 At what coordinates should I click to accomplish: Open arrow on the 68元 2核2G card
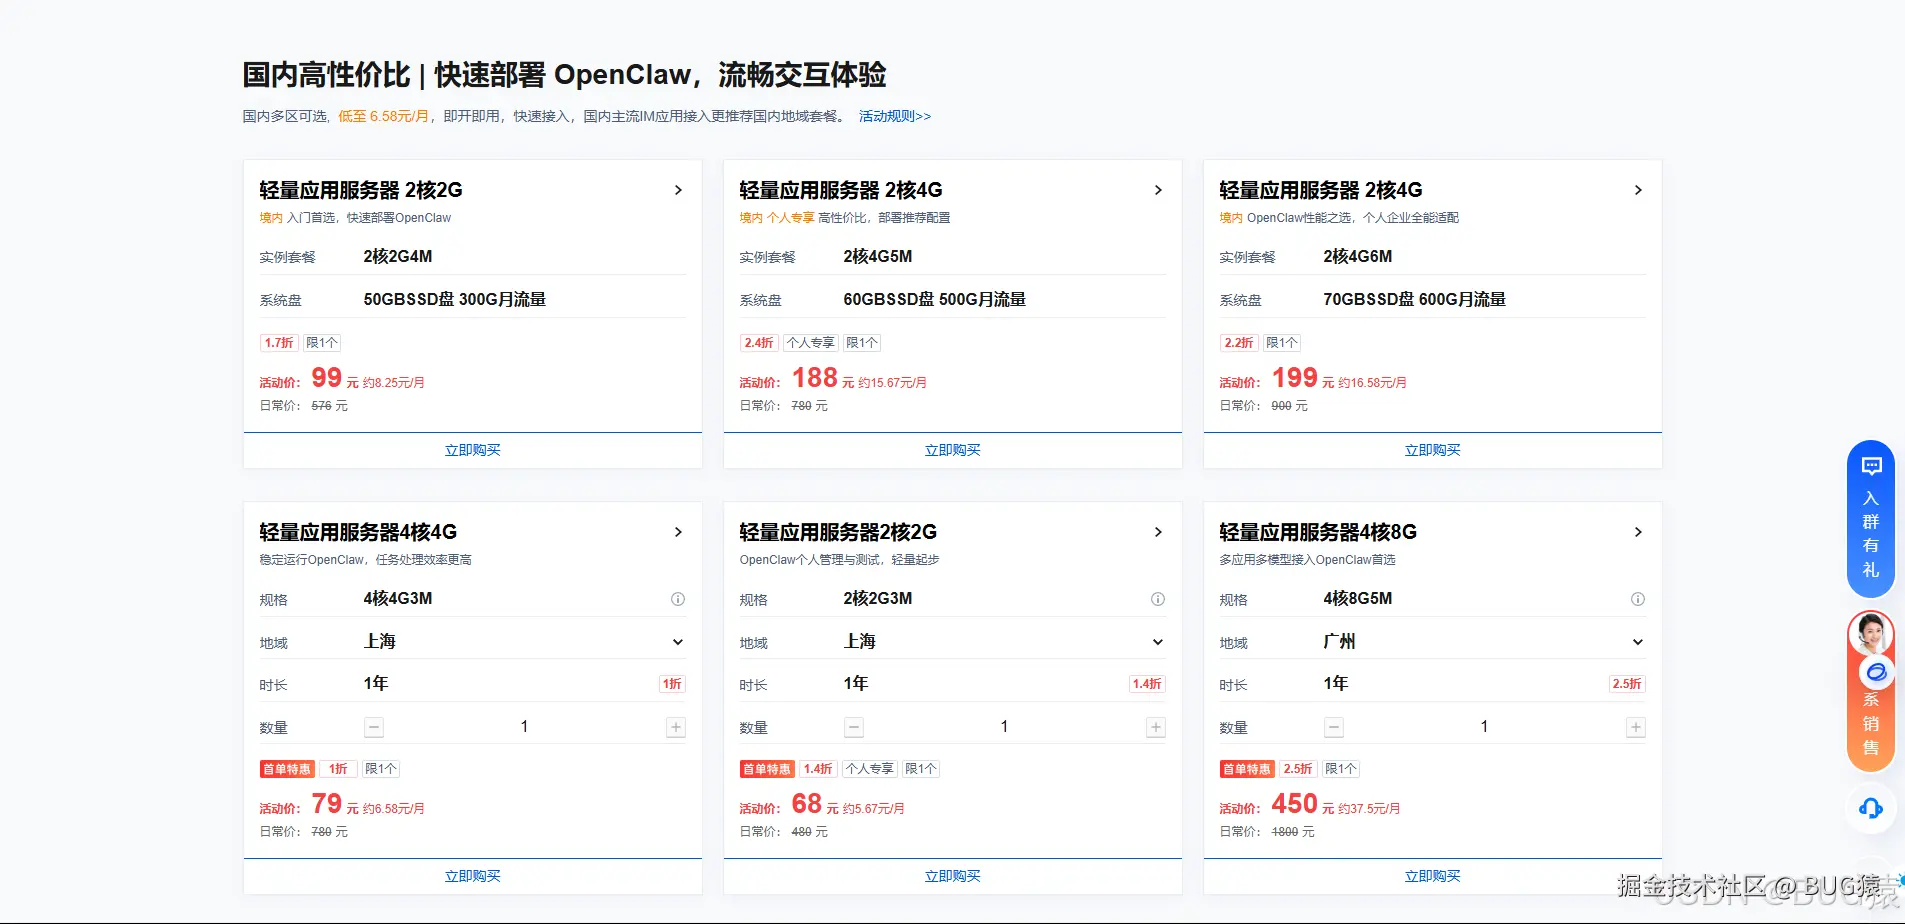pos(1158,532)
